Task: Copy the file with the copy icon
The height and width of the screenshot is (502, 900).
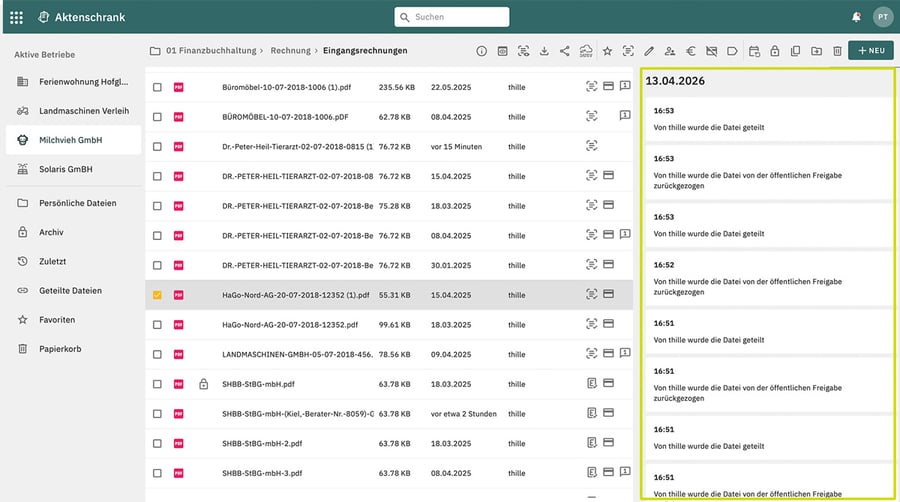Action: coord(796,51)
